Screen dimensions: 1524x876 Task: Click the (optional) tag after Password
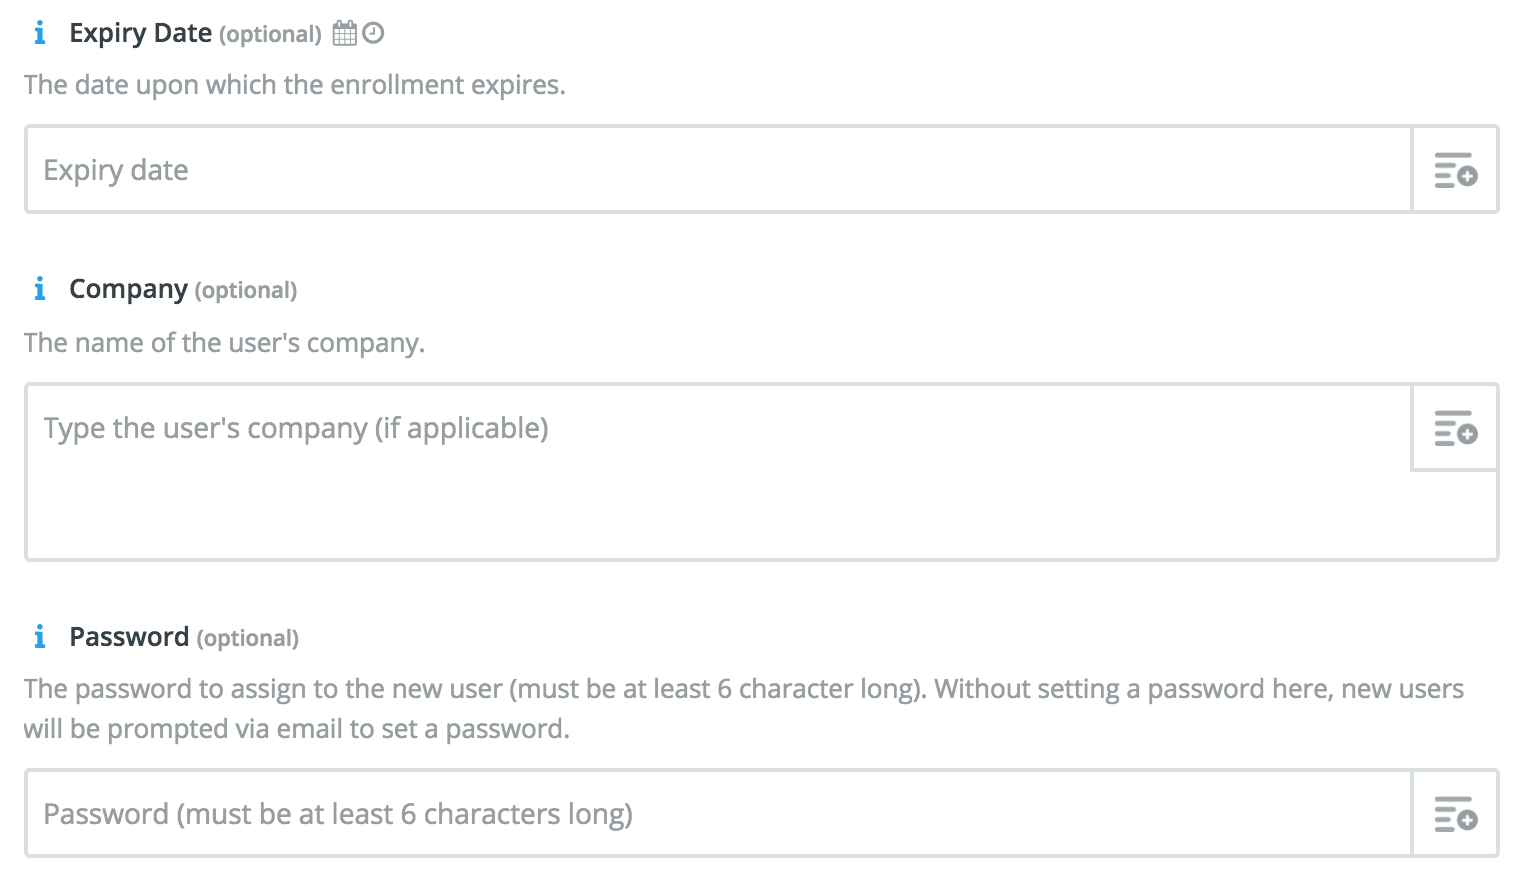(248, 638)
